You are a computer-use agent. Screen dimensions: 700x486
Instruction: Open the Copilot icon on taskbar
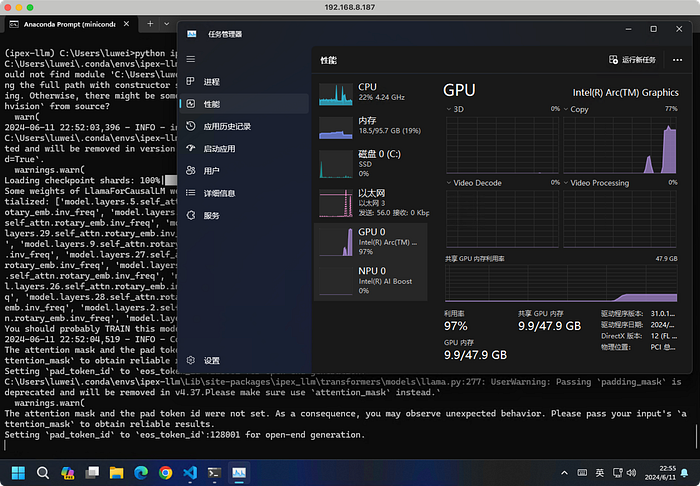(67, 473)
